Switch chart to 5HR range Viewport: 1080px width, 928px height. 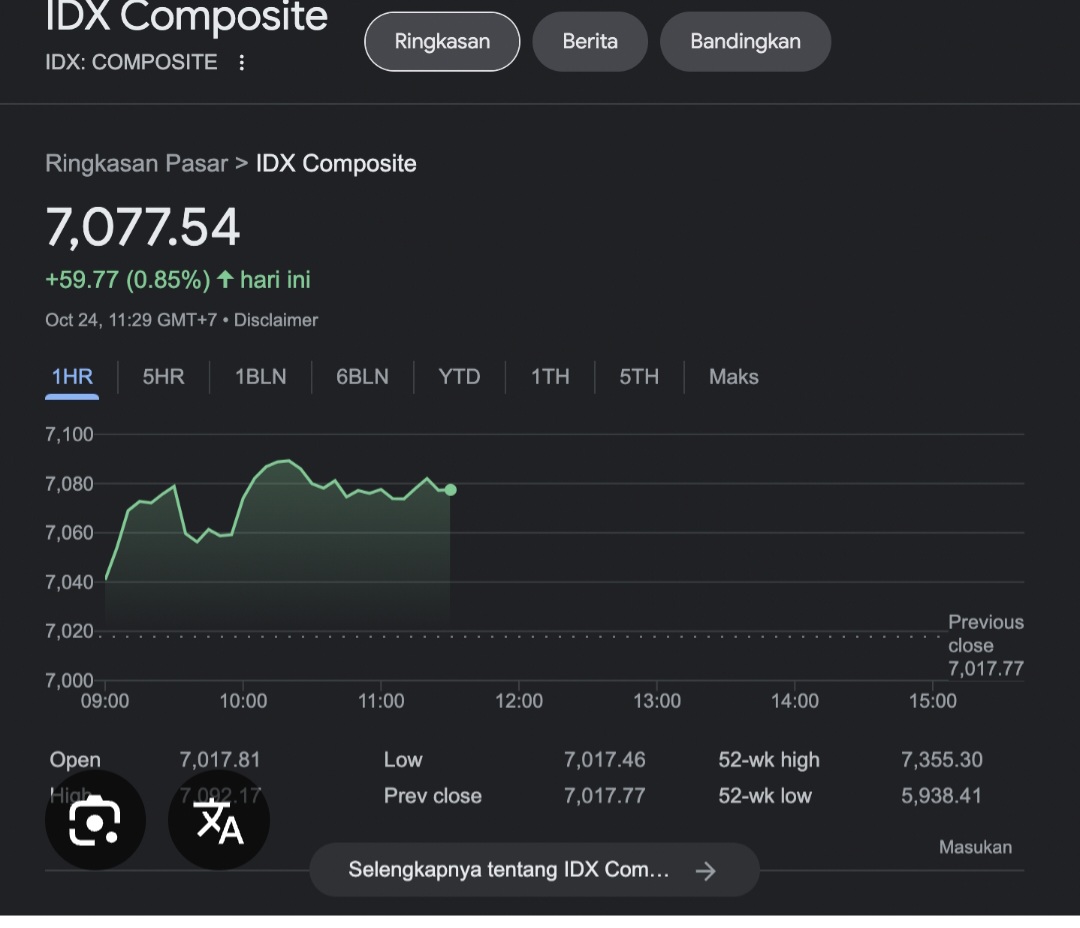coord(163,377)
